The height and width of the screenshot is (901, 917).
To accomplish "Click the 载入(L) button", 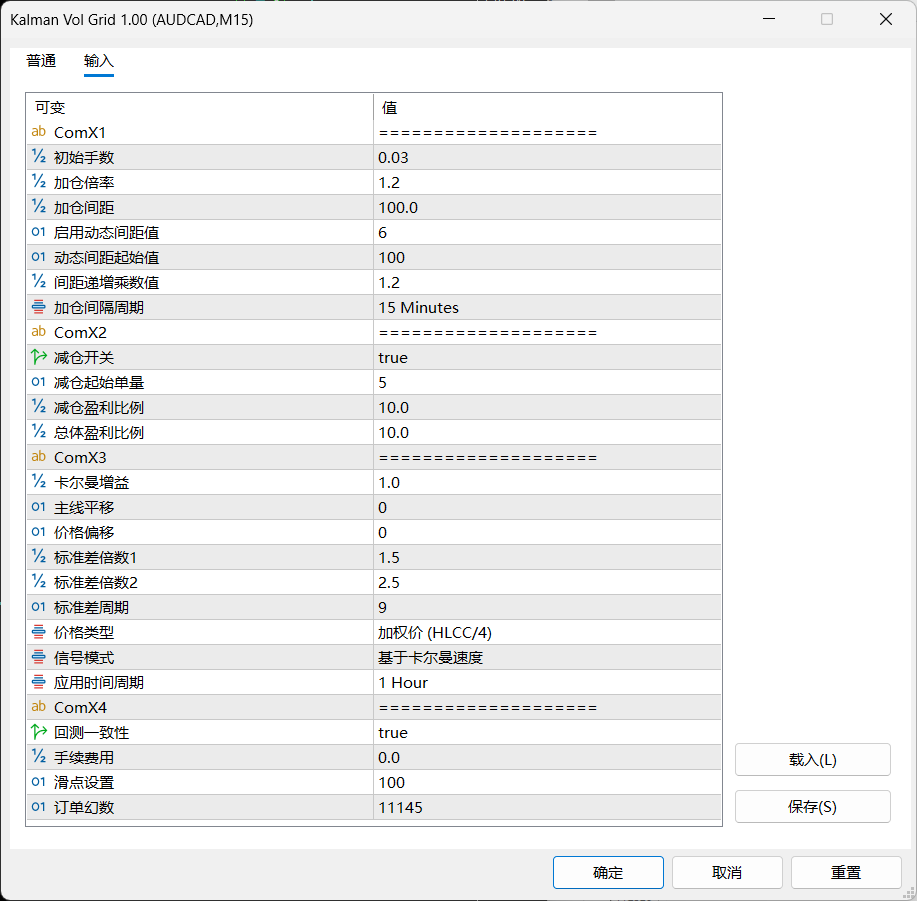I will coord(813,760).
